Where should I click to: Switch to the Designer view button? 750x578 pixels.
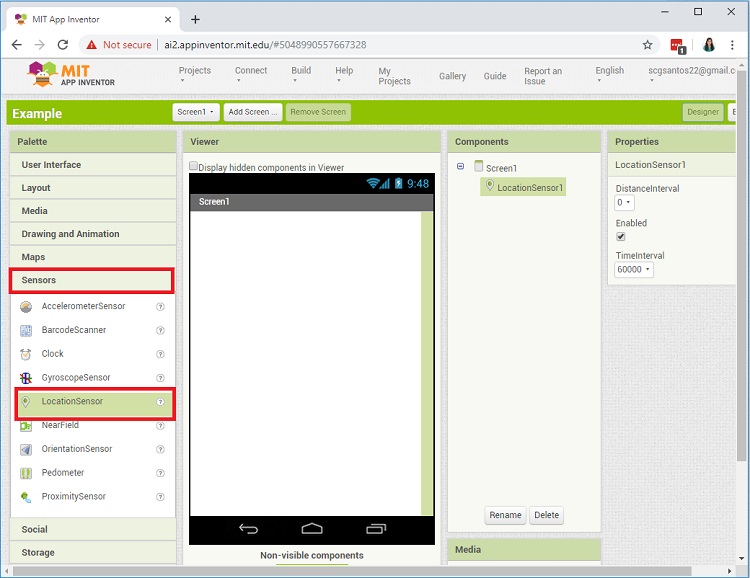[703, 112]
